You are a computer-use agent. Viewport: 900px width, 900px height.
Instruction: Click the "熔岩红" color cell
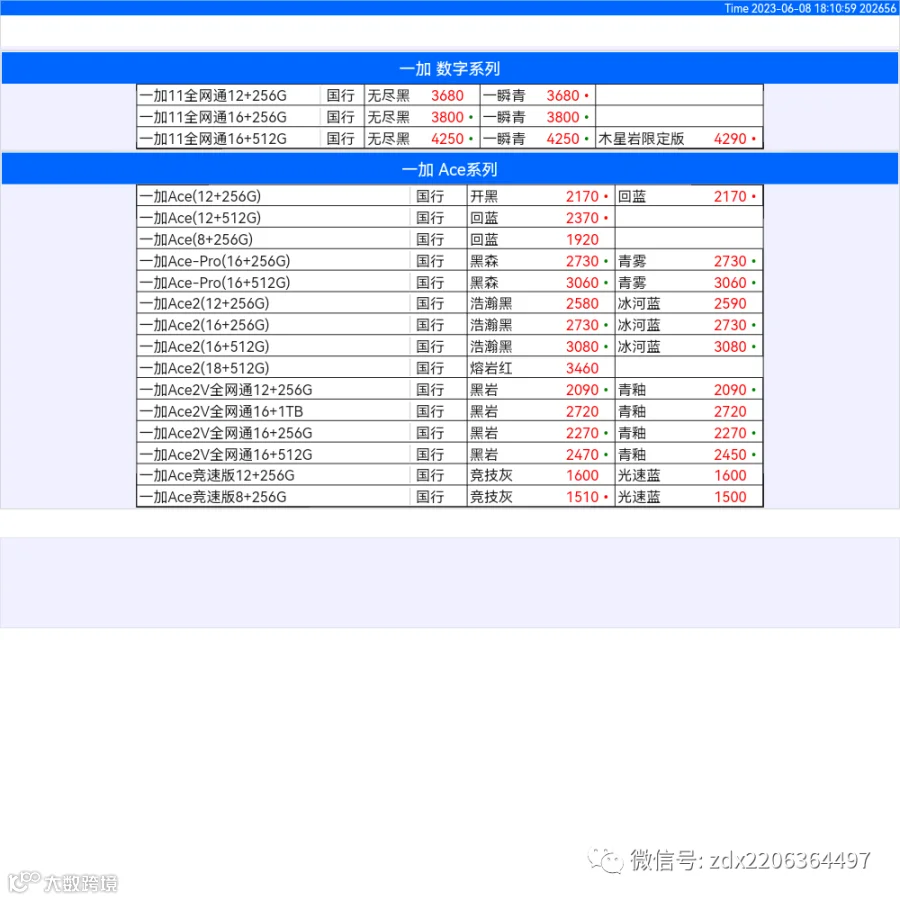(491, 368)
